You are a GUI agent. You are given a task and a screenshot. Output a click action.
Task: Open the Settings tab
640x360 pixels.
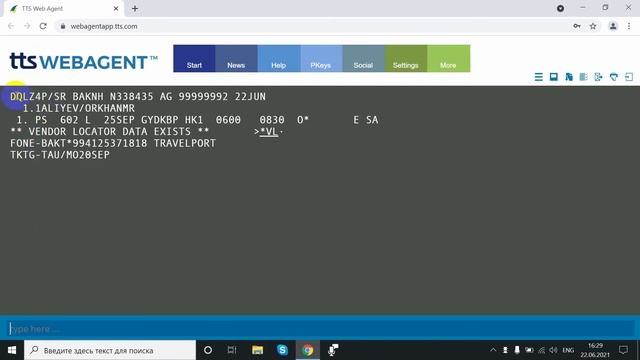(406, 59)
